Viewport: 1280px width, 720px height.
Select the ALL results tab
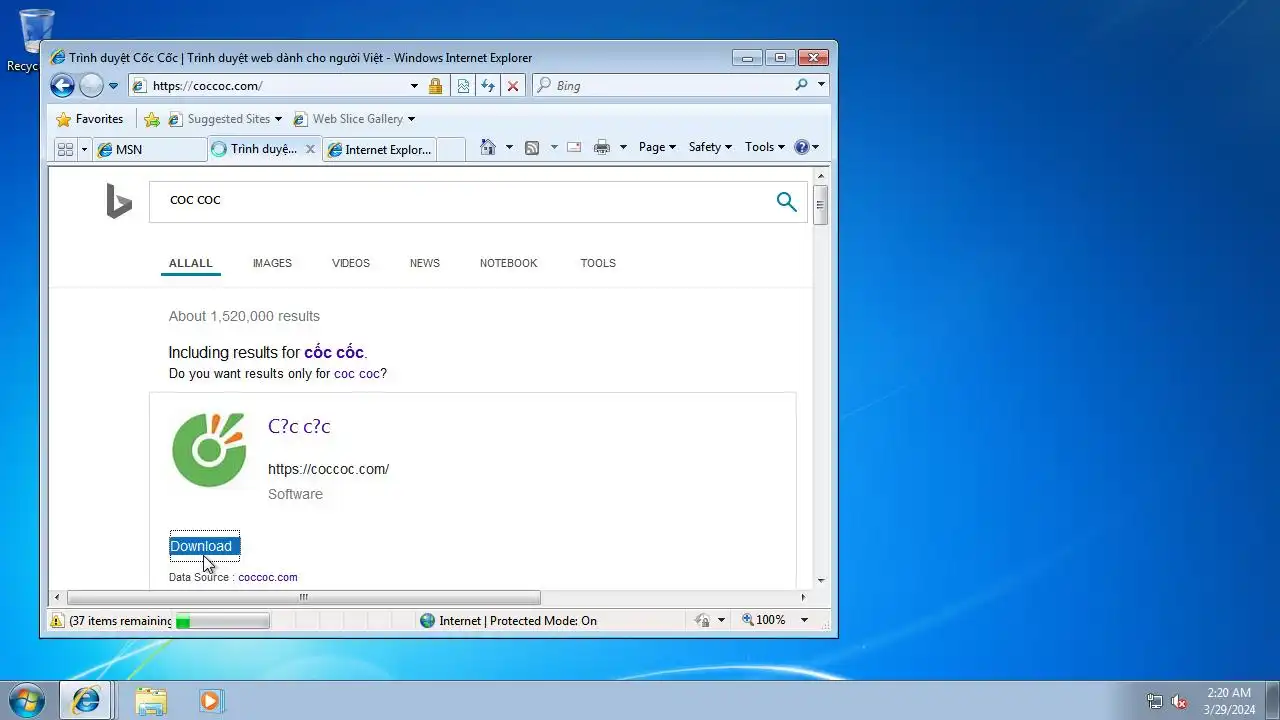point(190,263)
